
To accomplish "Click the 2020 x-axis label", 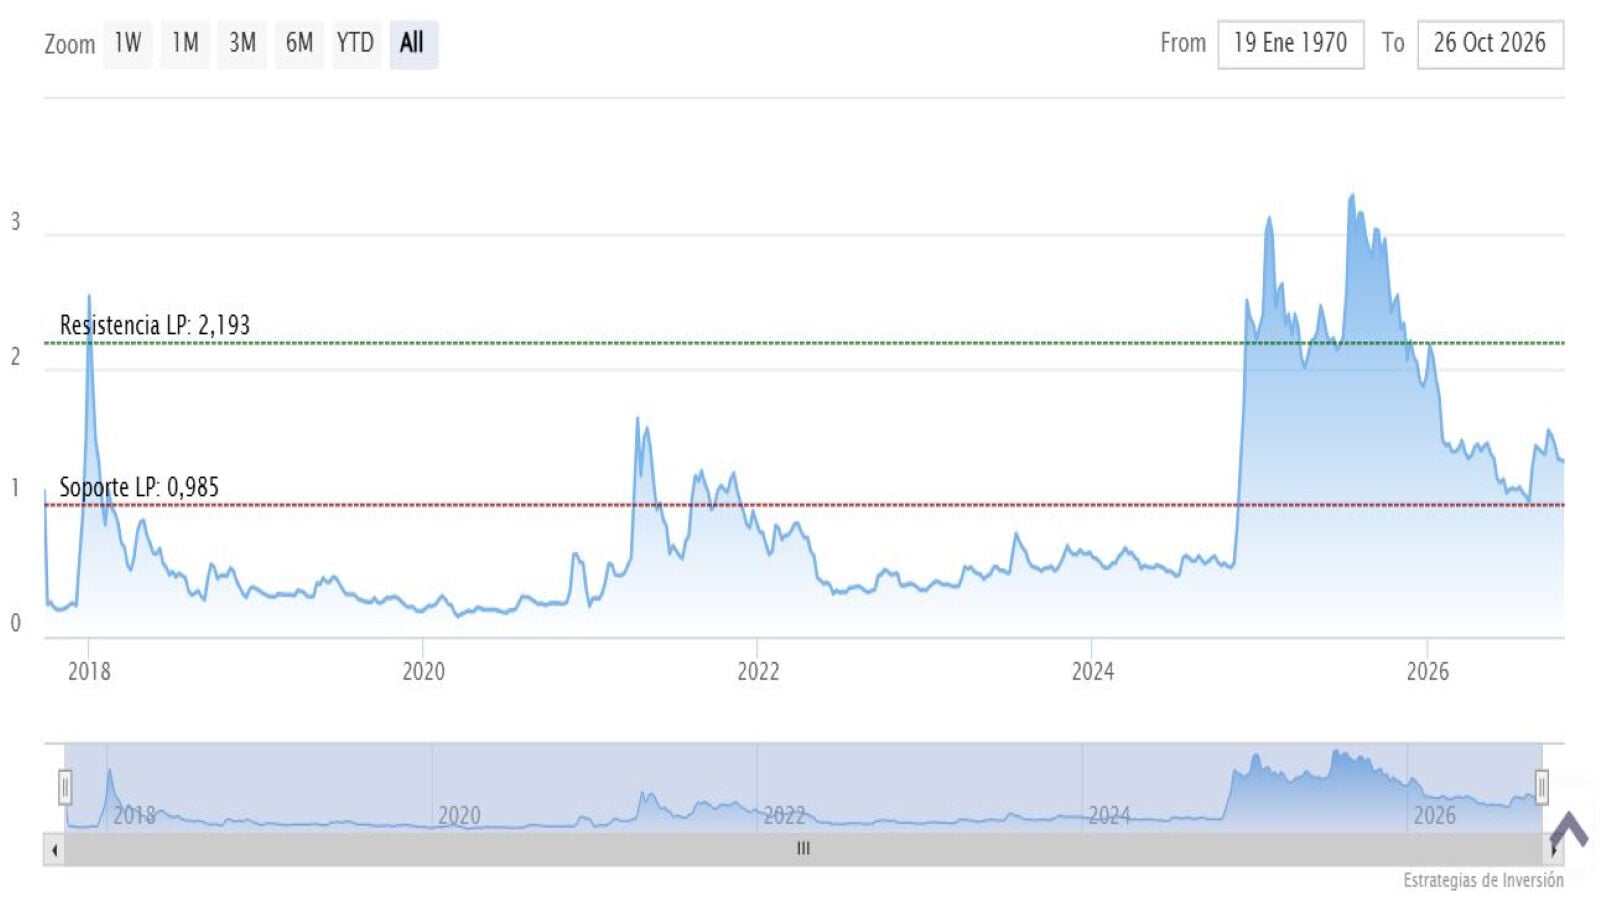I will (423, 671).
